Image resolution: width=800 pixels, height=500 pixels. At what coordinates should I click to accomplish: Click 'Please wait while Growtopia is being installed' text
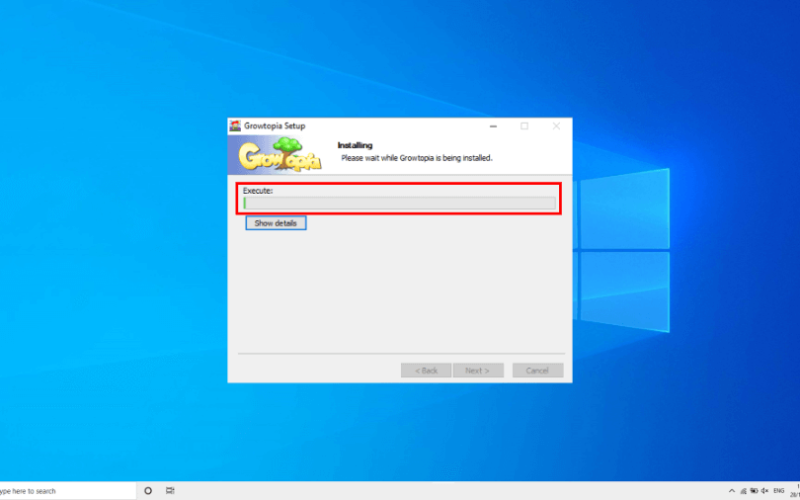(x=417, y=158)
